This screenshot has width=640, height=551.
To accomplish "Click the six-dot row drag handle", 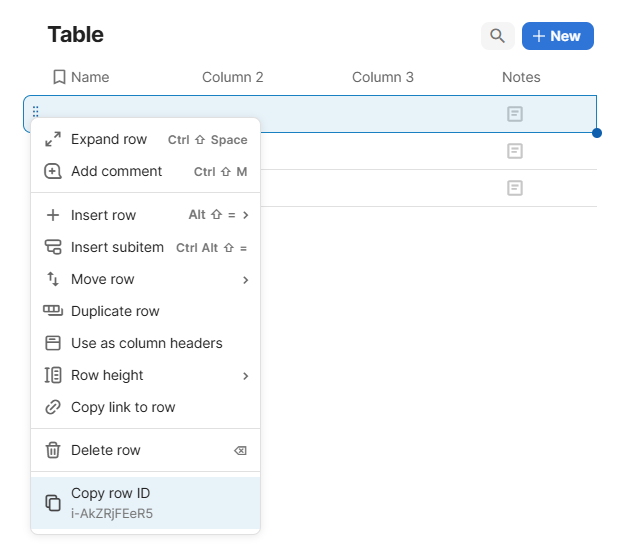I will [x=36, y=112].
